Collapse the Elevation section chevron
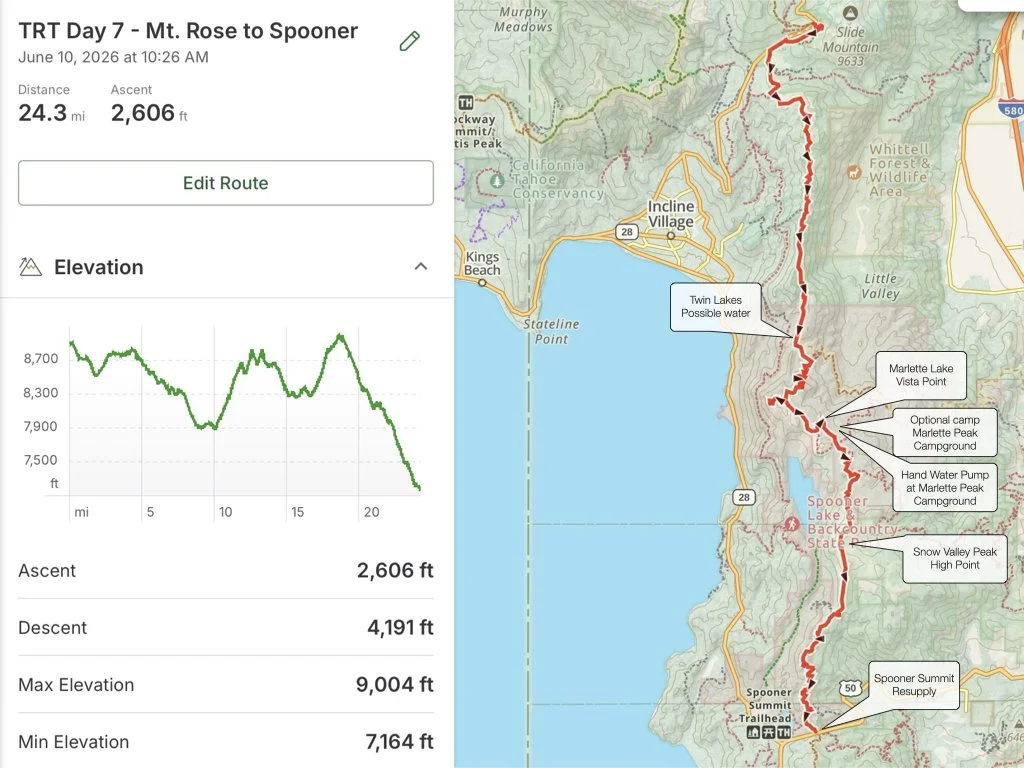 (421, 266)
